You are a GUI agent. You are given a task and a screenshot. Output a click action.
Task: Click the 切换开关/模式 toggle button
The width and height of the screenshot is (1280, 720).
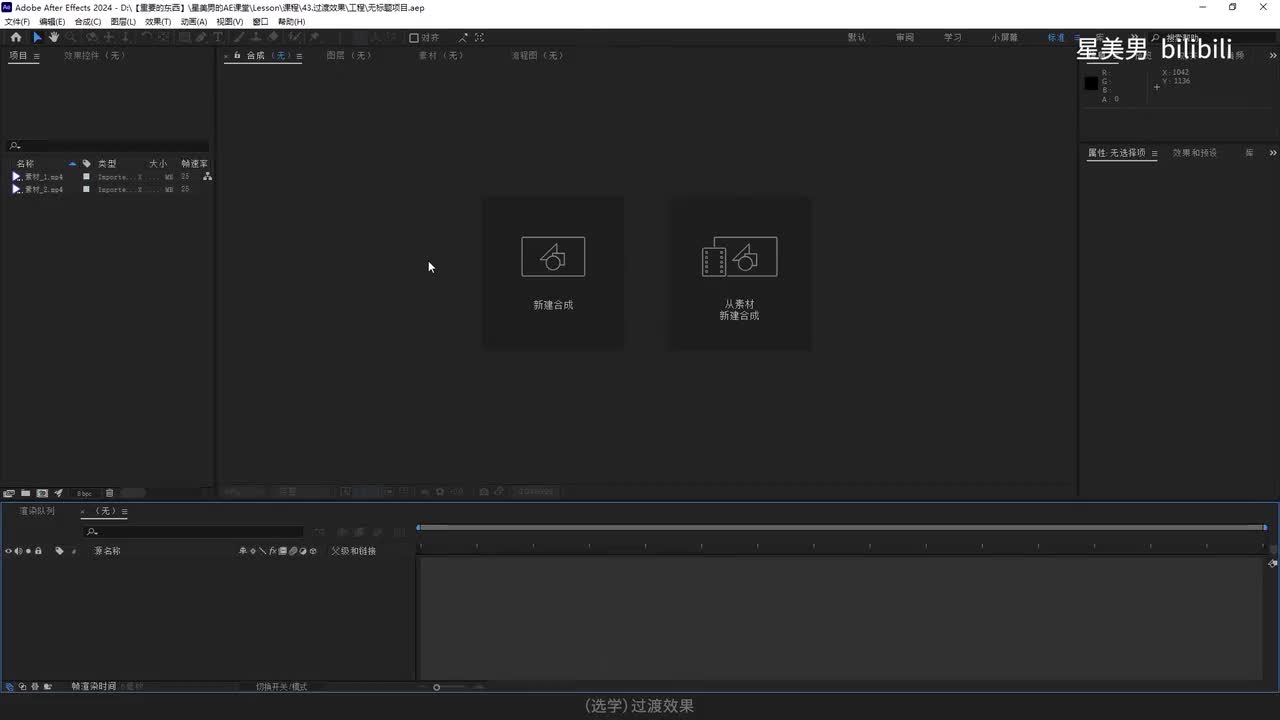(x=282, y=687)
